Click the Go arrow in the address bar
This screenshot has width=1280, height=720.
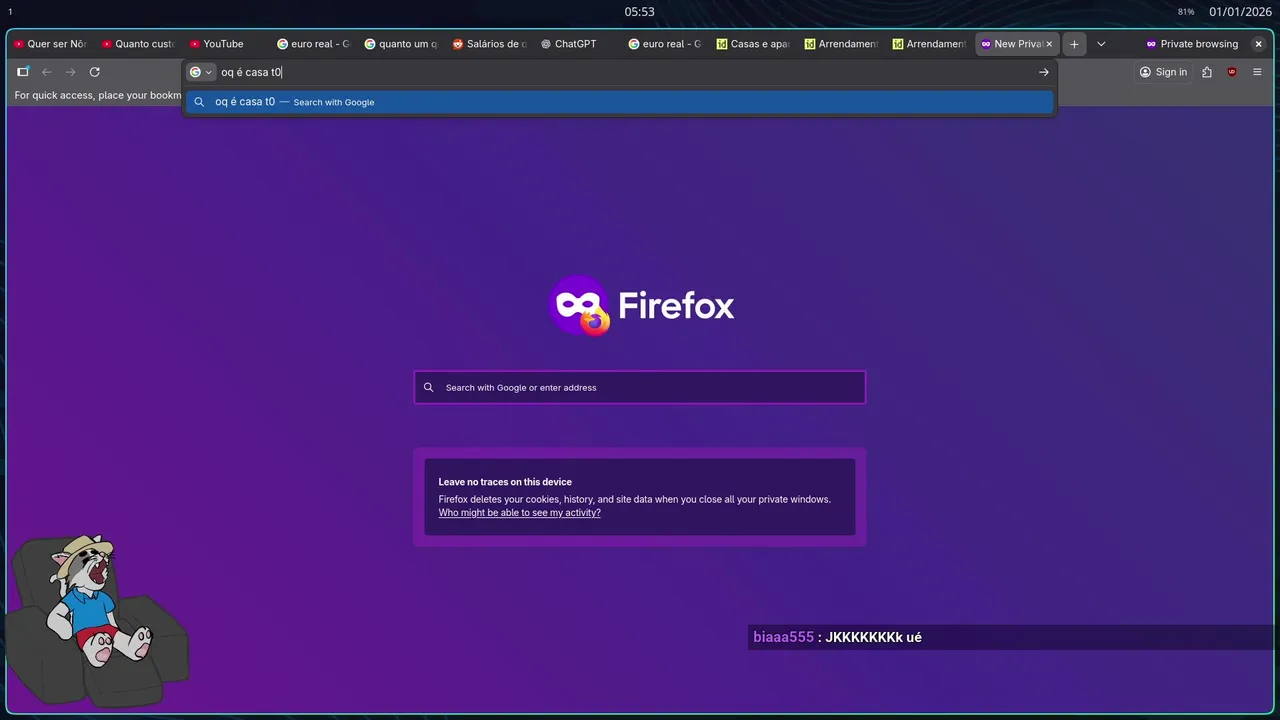(1043, 72)
